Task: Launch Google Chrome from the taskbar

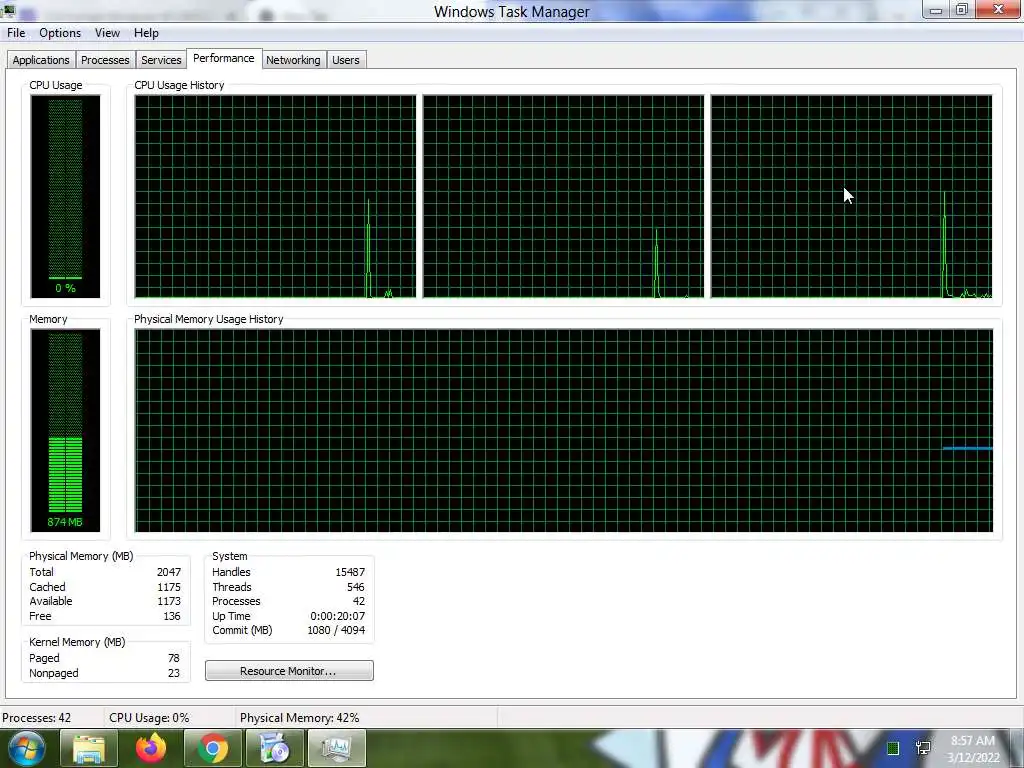Action: (212, 748)
